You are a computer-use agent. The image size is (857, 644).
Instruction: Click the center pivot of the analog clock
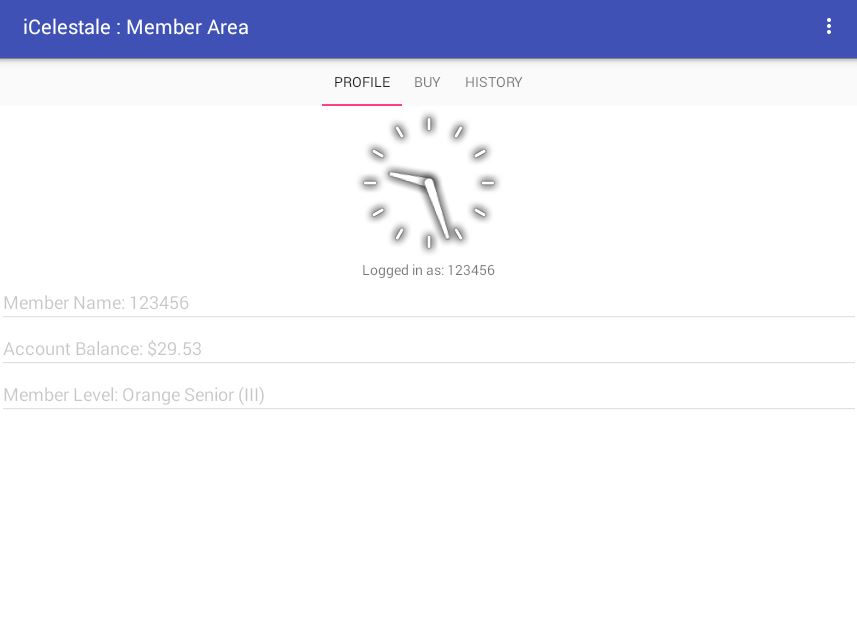[x=429, y=183]
